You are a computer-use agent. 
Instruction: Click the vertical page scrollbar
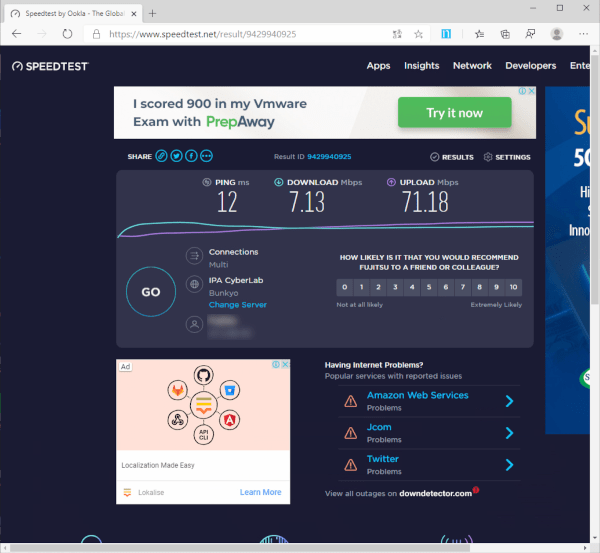point(595,180)
